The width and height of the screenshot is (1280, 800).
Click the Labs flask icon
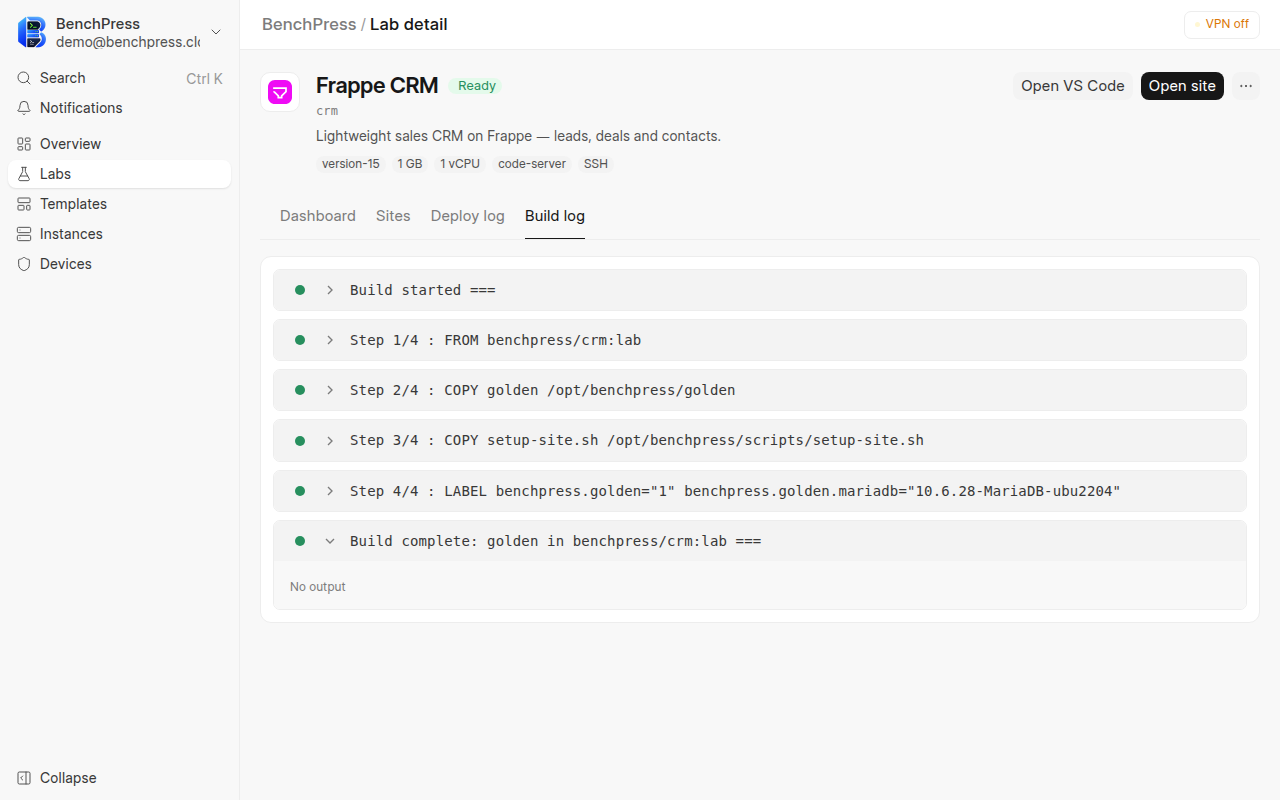24,174
